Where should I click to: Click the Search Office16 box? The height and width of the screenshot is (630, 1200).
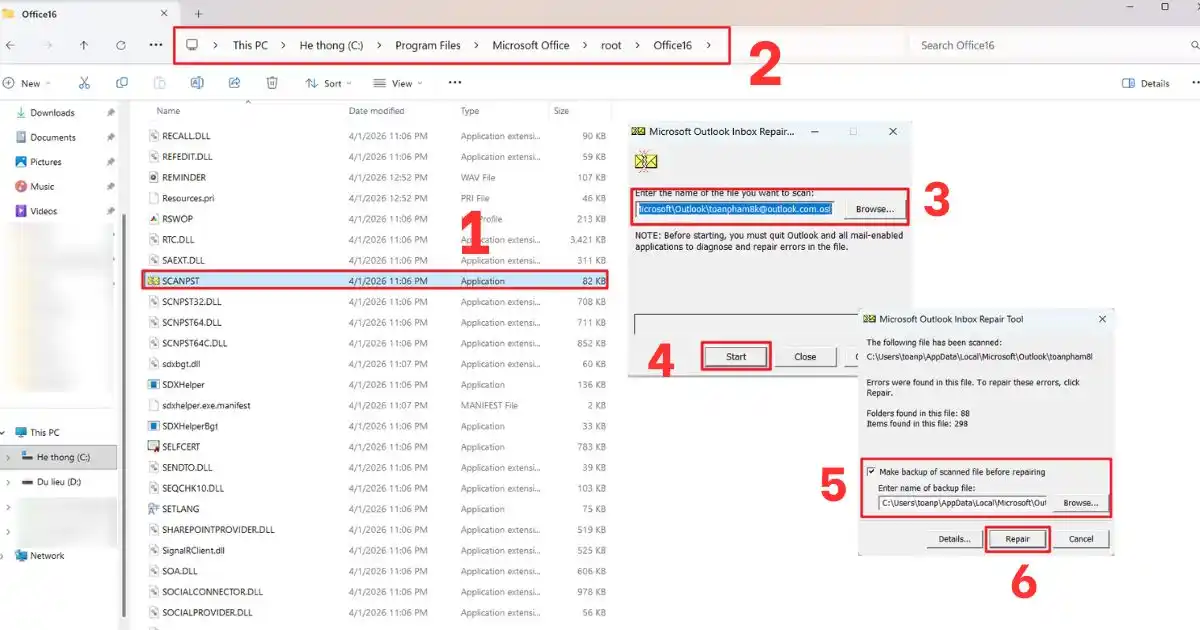pyautogui.click(x=1050, y=45)
